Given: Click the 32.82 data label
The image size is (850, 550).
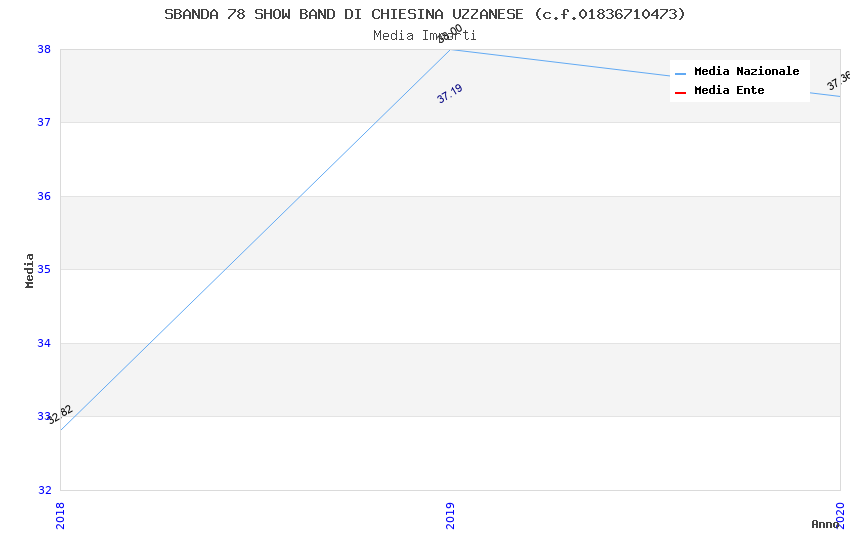Looking at the screenshot, I should (60, 415).
